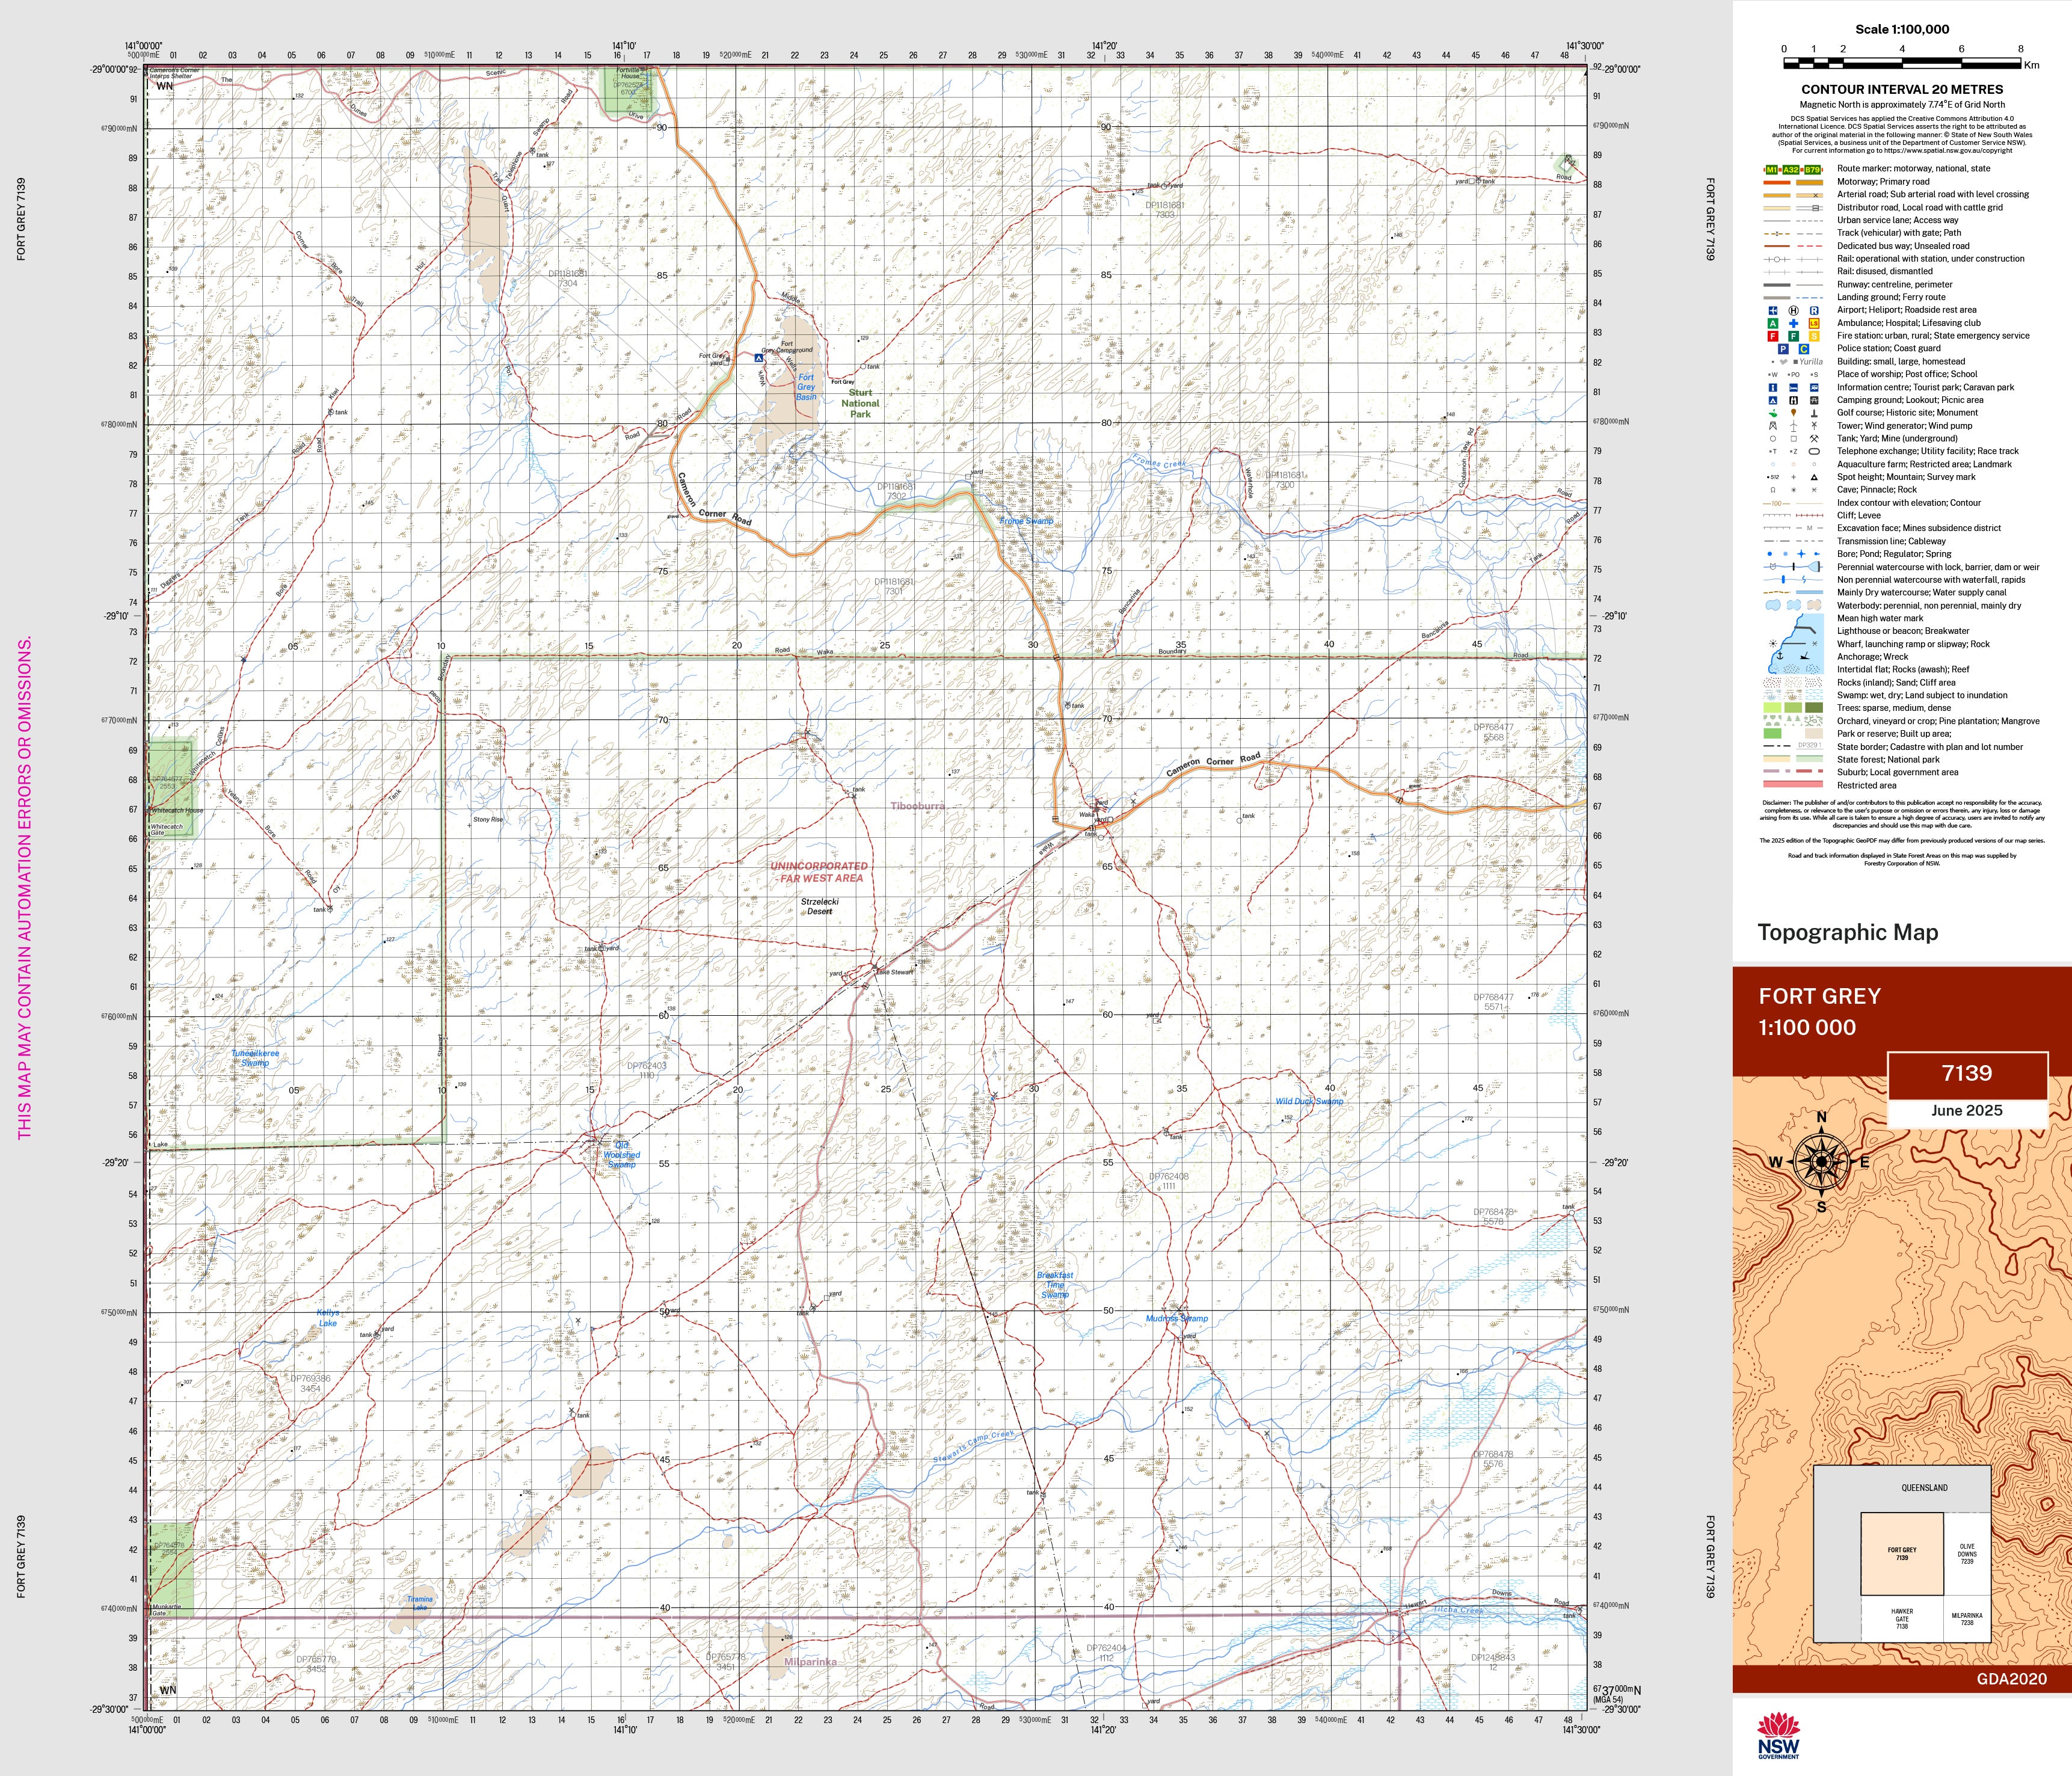Click the dense trees dark green swatch
This screenshot has height=1776, width=2072.
click(x=1813, y=707)
